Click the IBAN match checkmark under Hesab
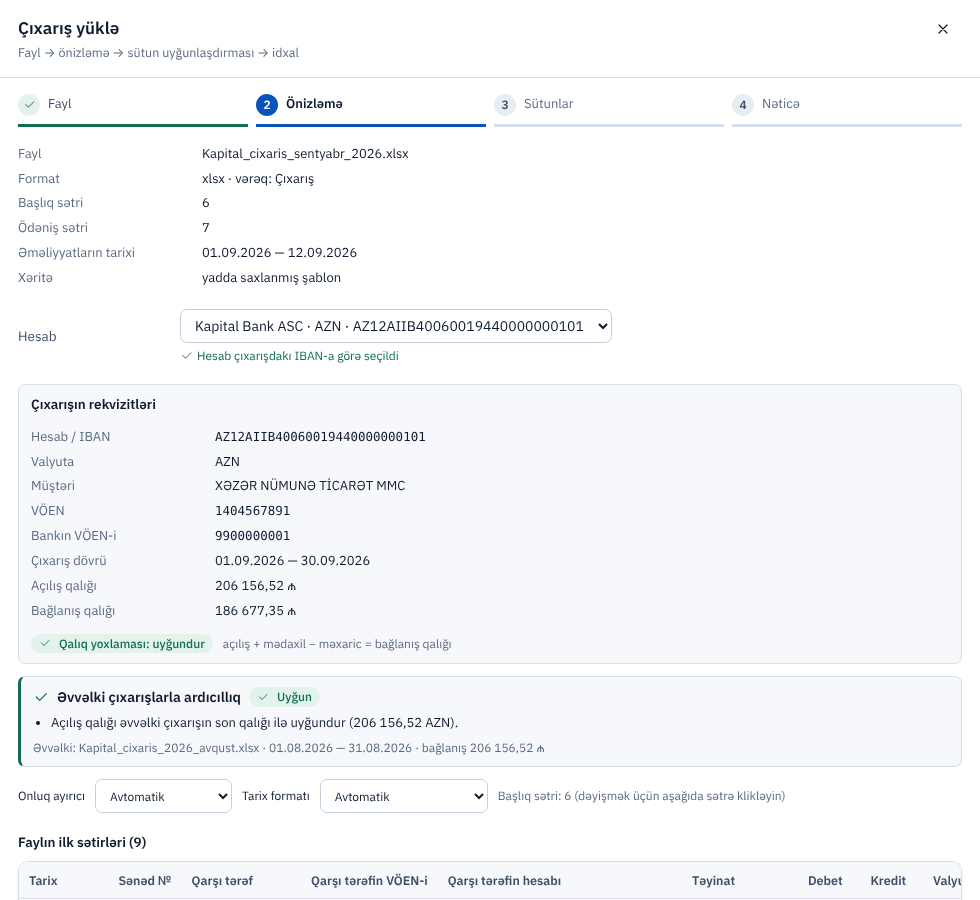Screen dimensions: 980x900 coord(186,356)
